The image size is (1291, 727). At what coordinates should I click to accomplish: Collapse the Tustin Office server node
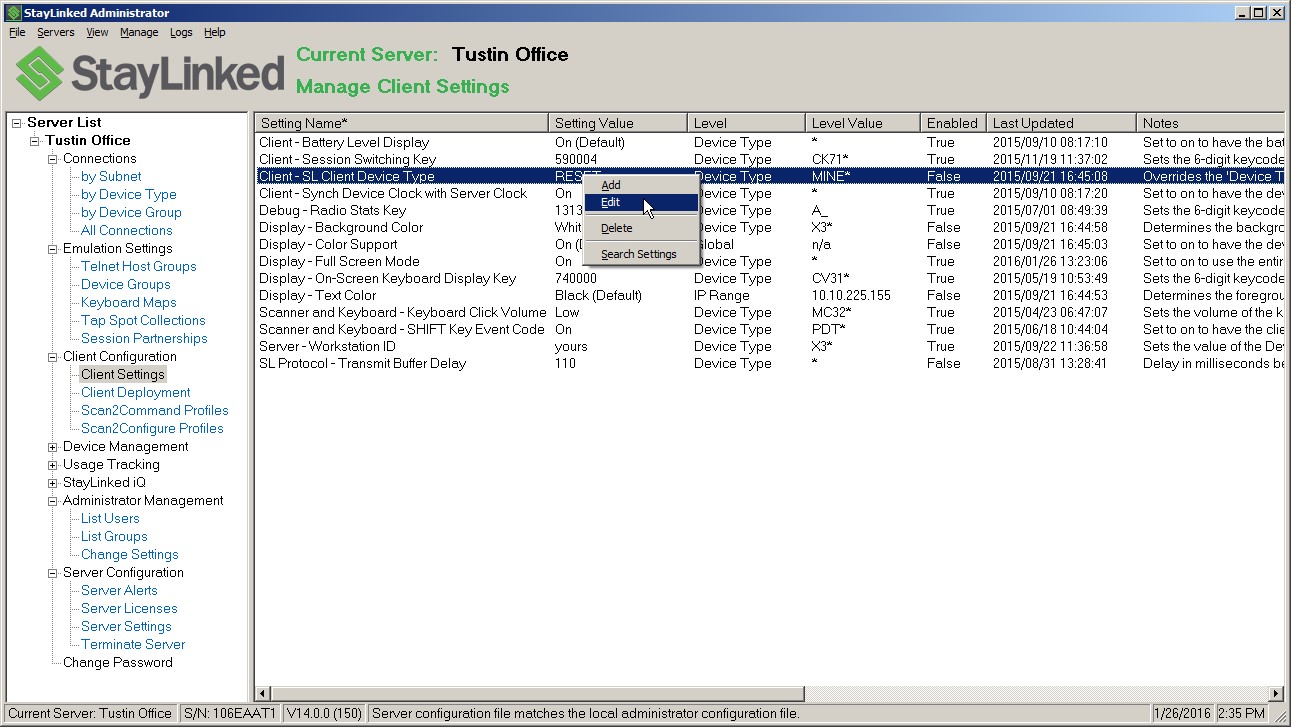pyautogui.click(x=35, y=141)
